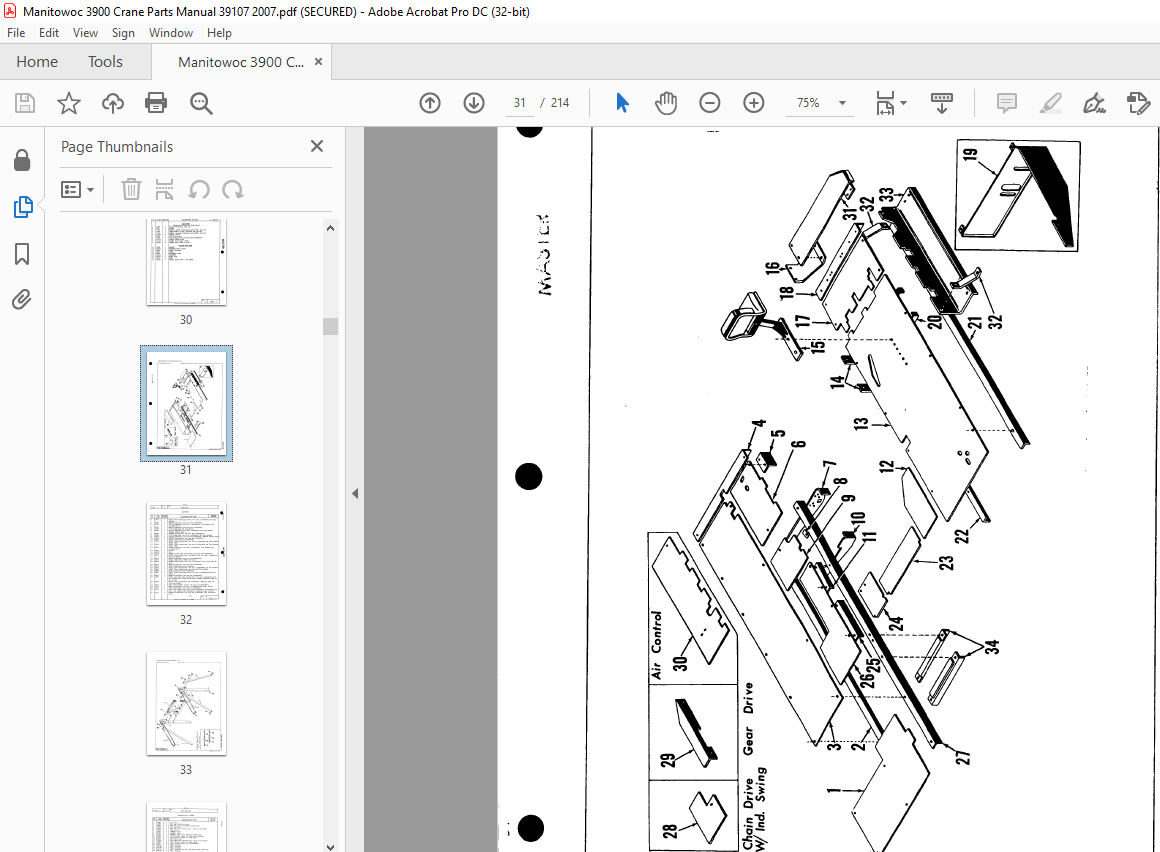This screenshot has width=1160, height=852.
Task: Click the scrolling mode keyboard-arrow icon
Action: pos(942,103)
